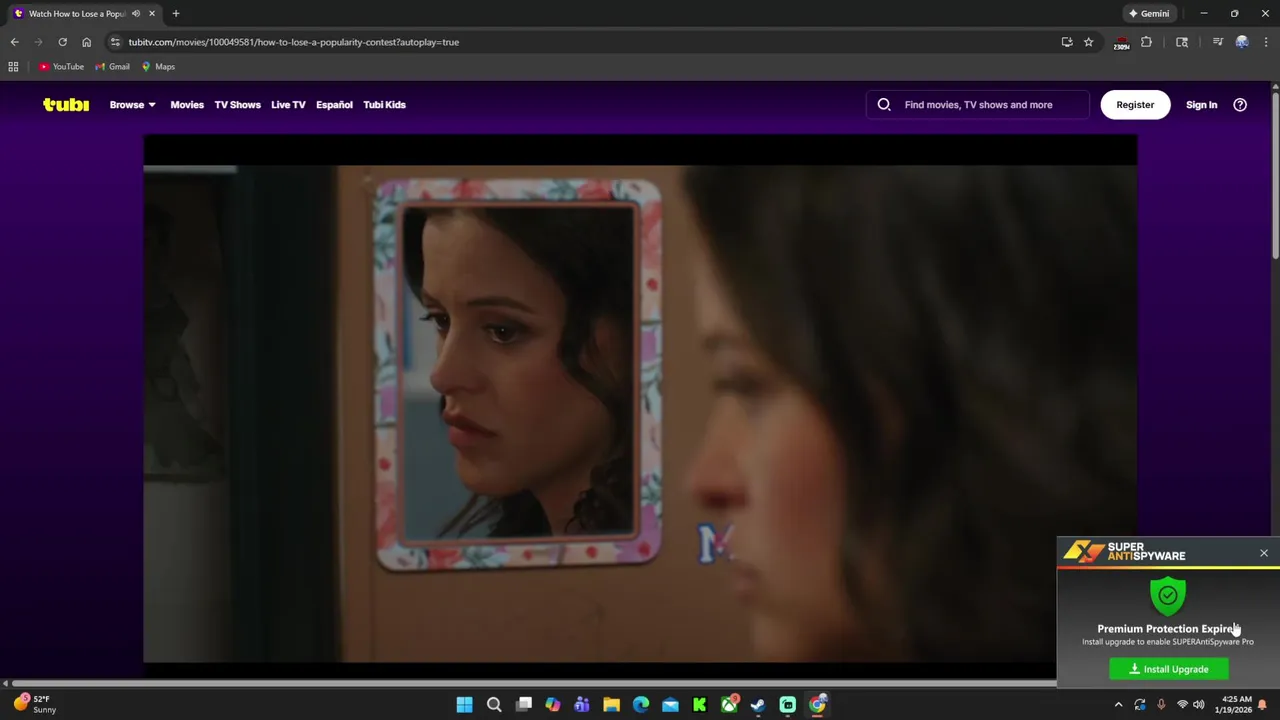Open the teal app icon beside Steam
Viewport: 1280px width, 720px height.
point(788,705)
